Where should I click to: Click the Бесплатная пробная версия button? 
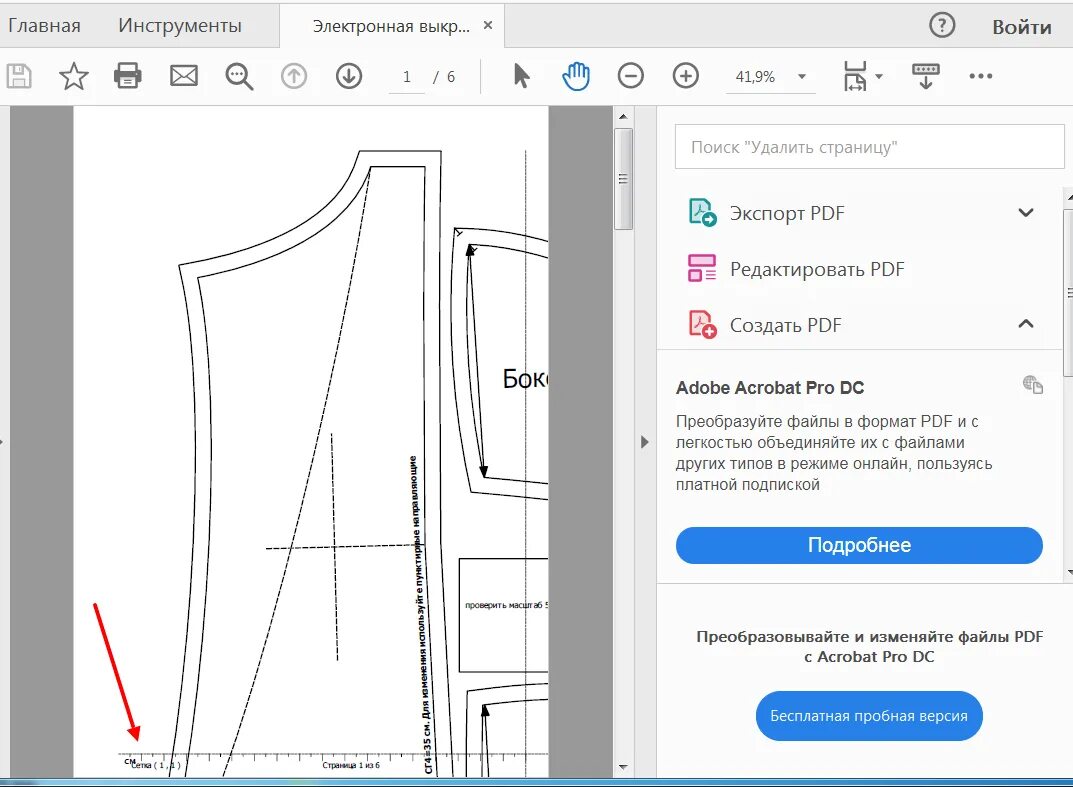(869, 716)
